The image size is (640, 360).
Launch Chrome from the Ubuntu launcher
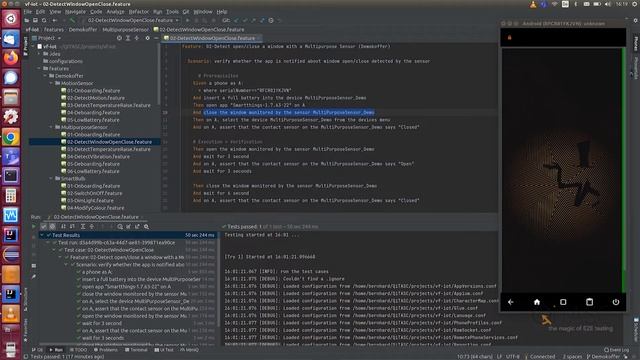[x=11, y=137]
